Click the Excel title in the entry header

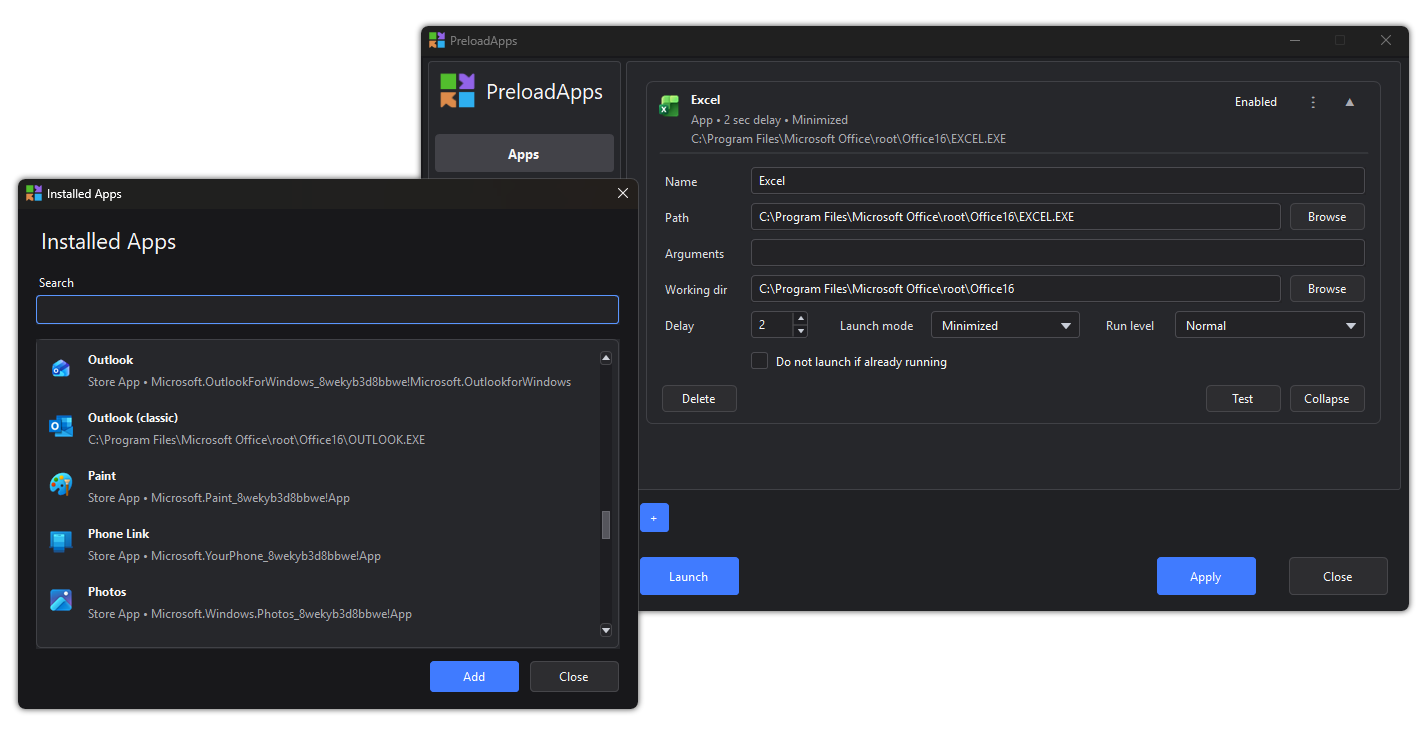point(706,100)
